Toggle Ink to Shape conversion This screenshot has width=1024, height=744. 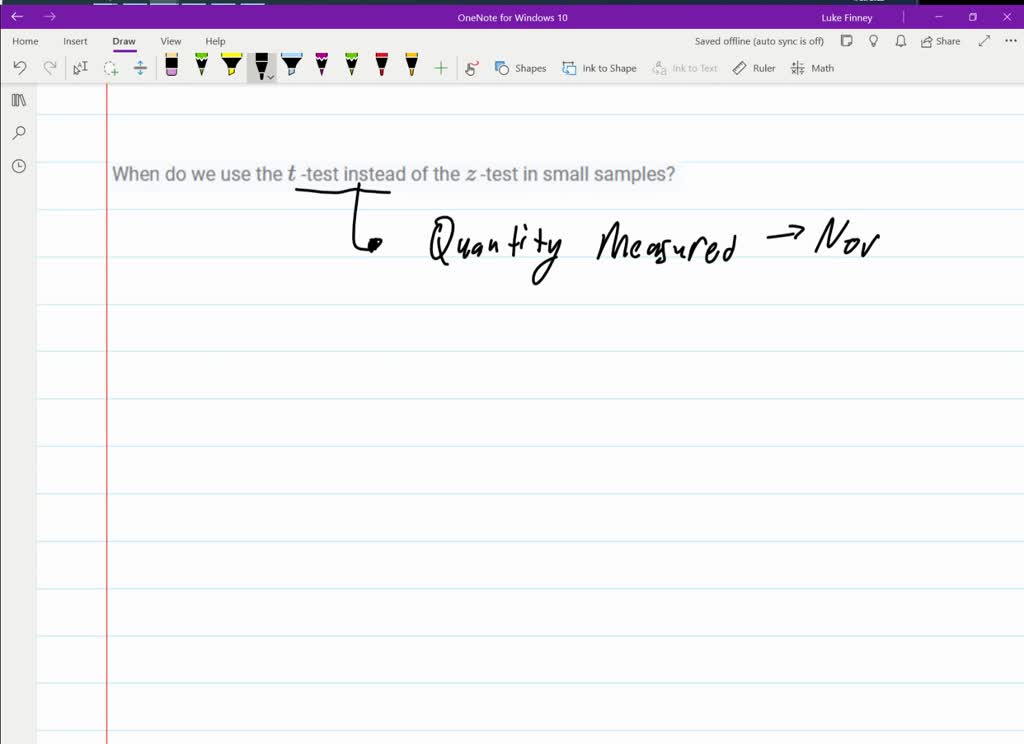[x=599, y=68]
